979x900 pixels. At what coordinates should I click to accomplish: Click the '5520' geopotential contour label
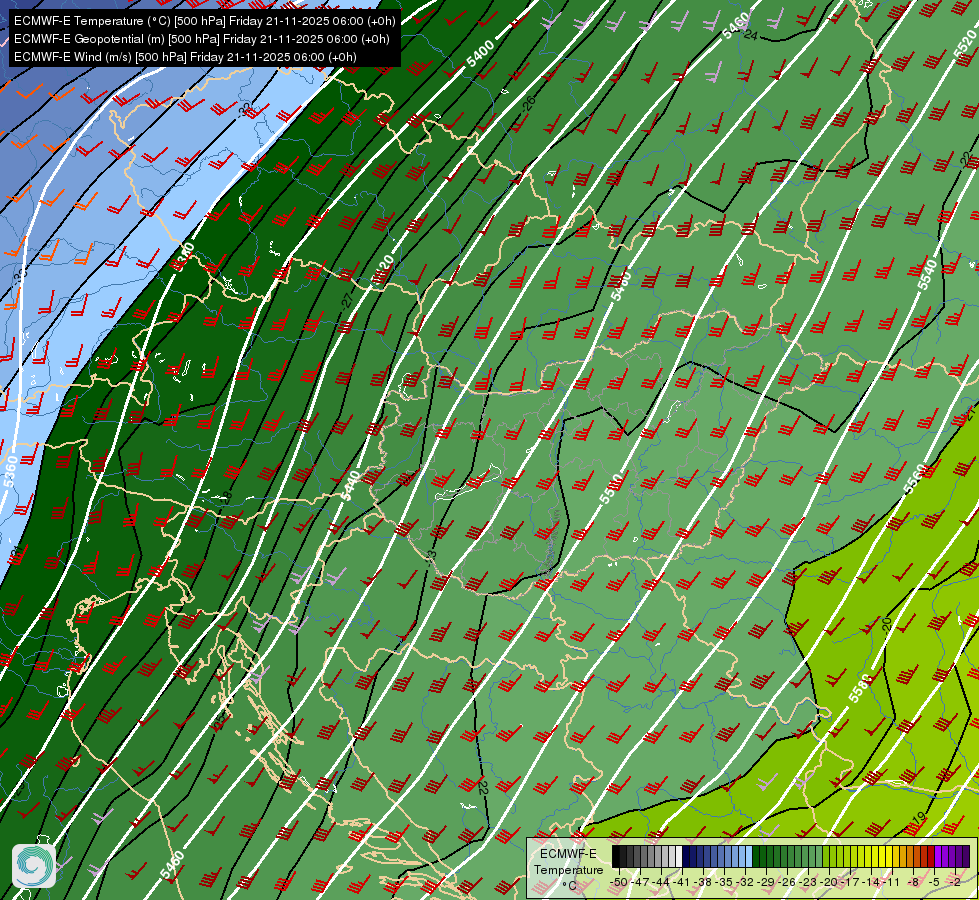[966, 45]
